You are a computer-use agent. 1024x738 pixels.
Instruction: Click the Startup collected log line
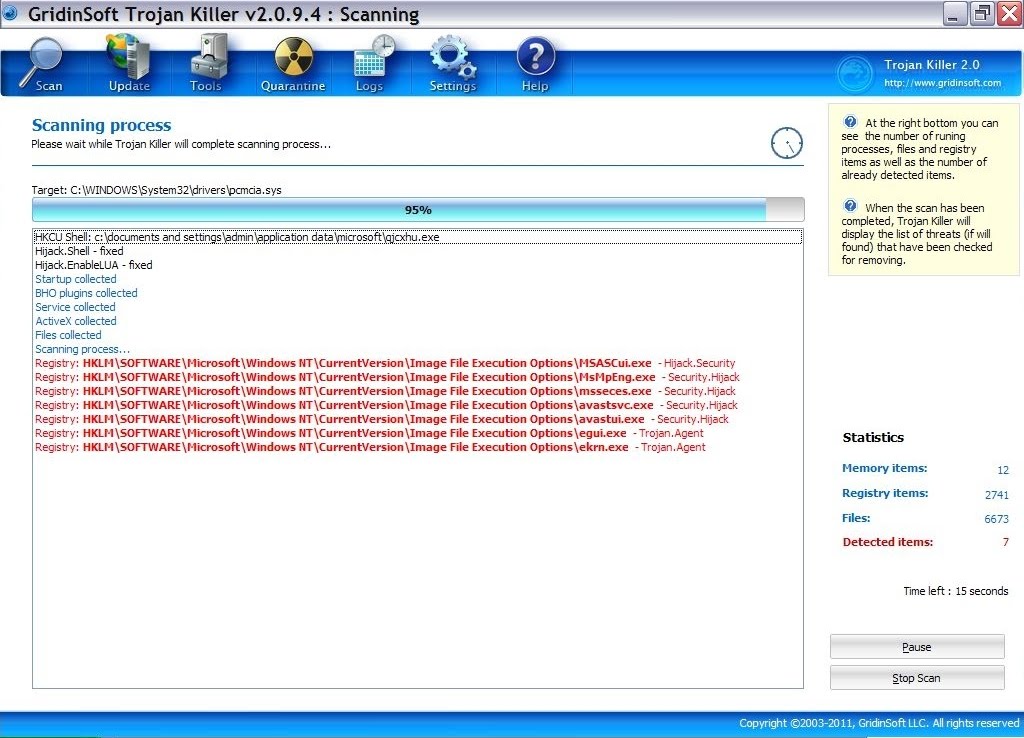(75, 279)
